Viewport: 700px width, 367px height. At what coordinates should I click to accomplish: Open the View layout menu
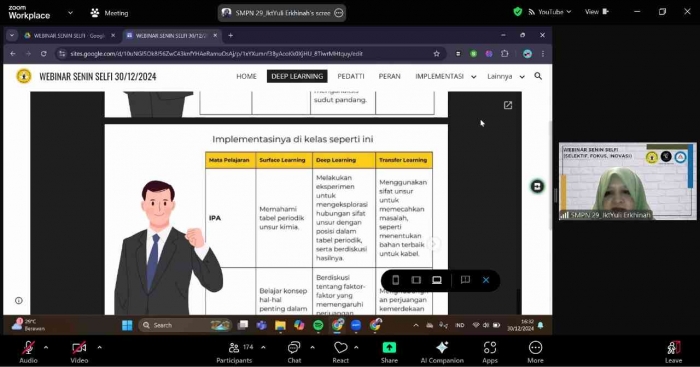pyautogui.click(x=596, y=12)
